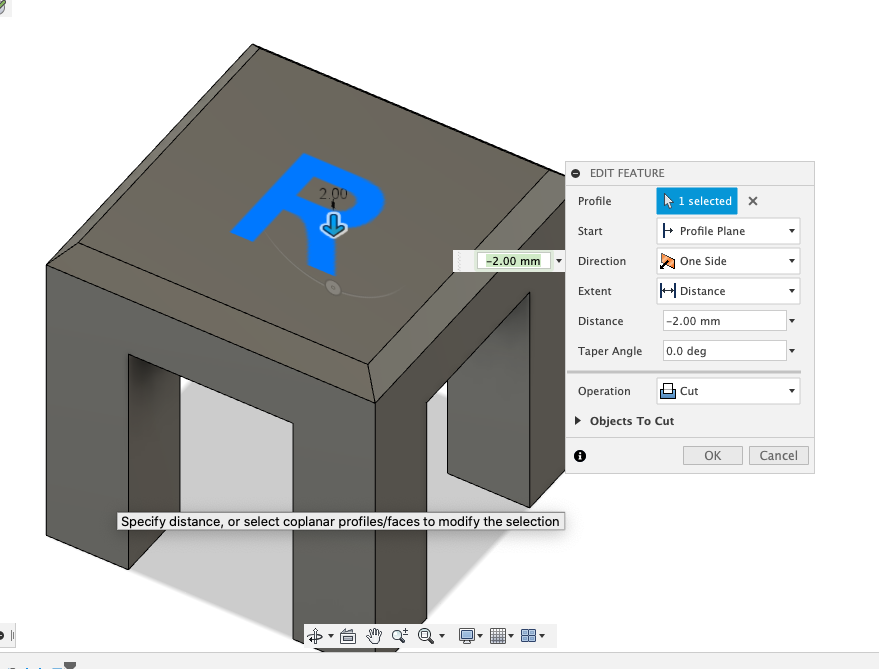Click the Taper Angle input field
This screenshot has width=879, height=669.
[724, 351]
